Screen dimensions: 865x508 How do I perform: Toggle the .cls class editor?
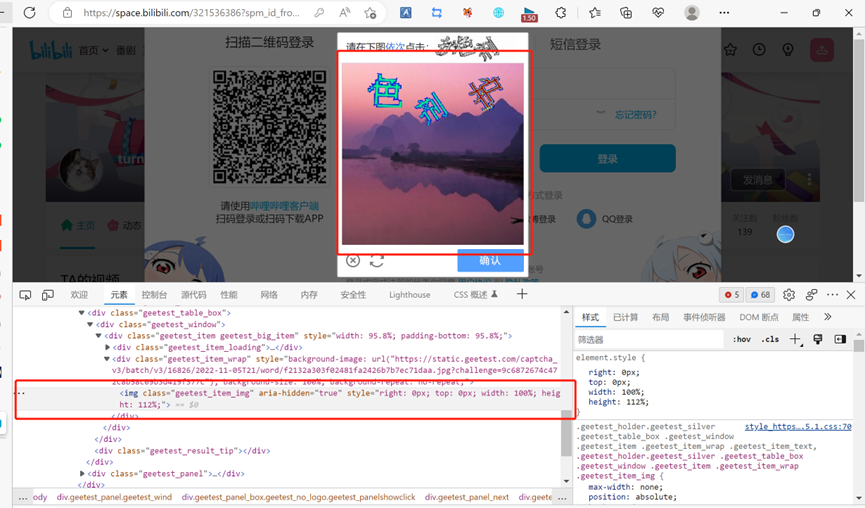click(770, 339)
